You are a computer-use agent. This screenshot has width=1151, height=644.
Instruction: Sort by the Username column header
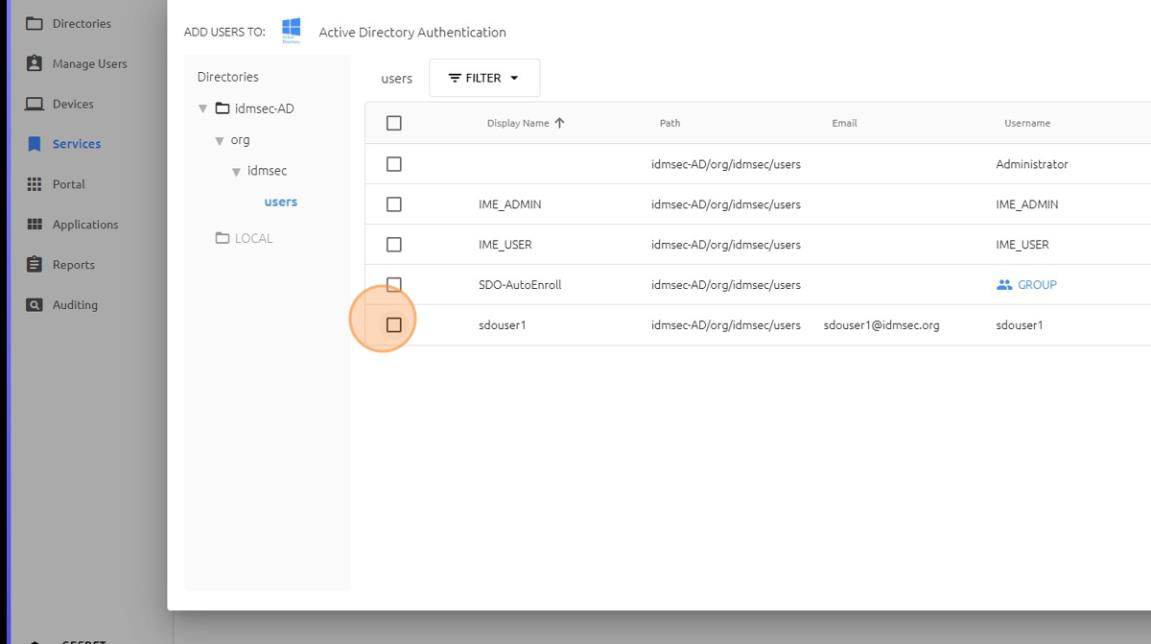pyautogui.click(x=1027, y=123)
